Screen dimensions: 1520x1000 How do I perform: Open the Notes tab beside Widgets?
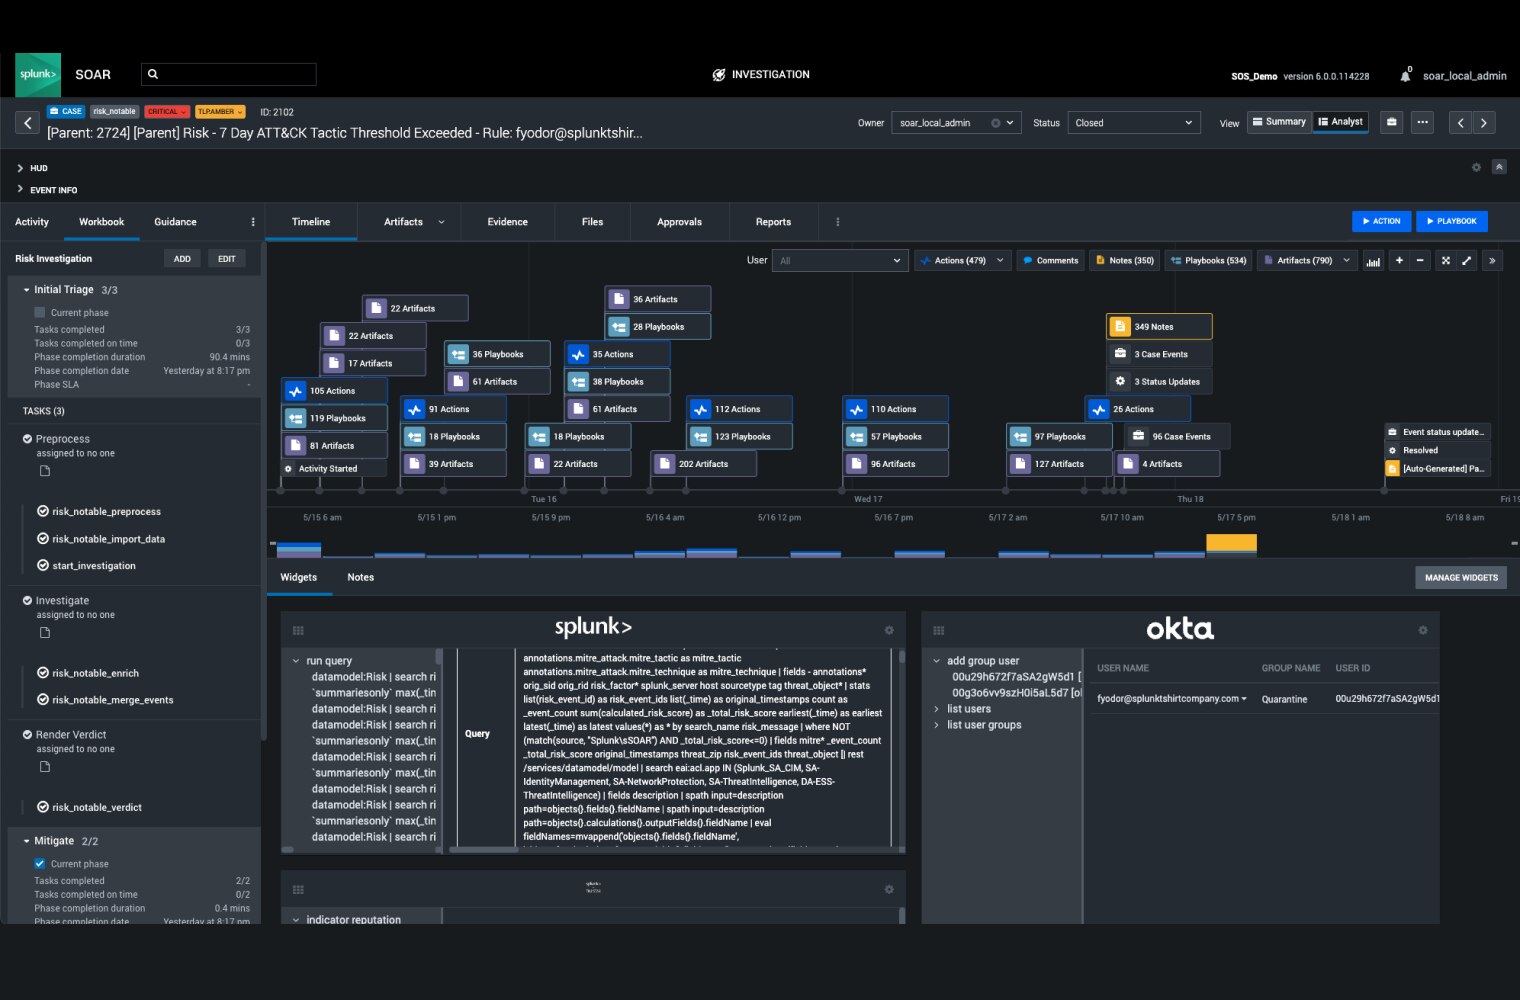click(360, 578)
